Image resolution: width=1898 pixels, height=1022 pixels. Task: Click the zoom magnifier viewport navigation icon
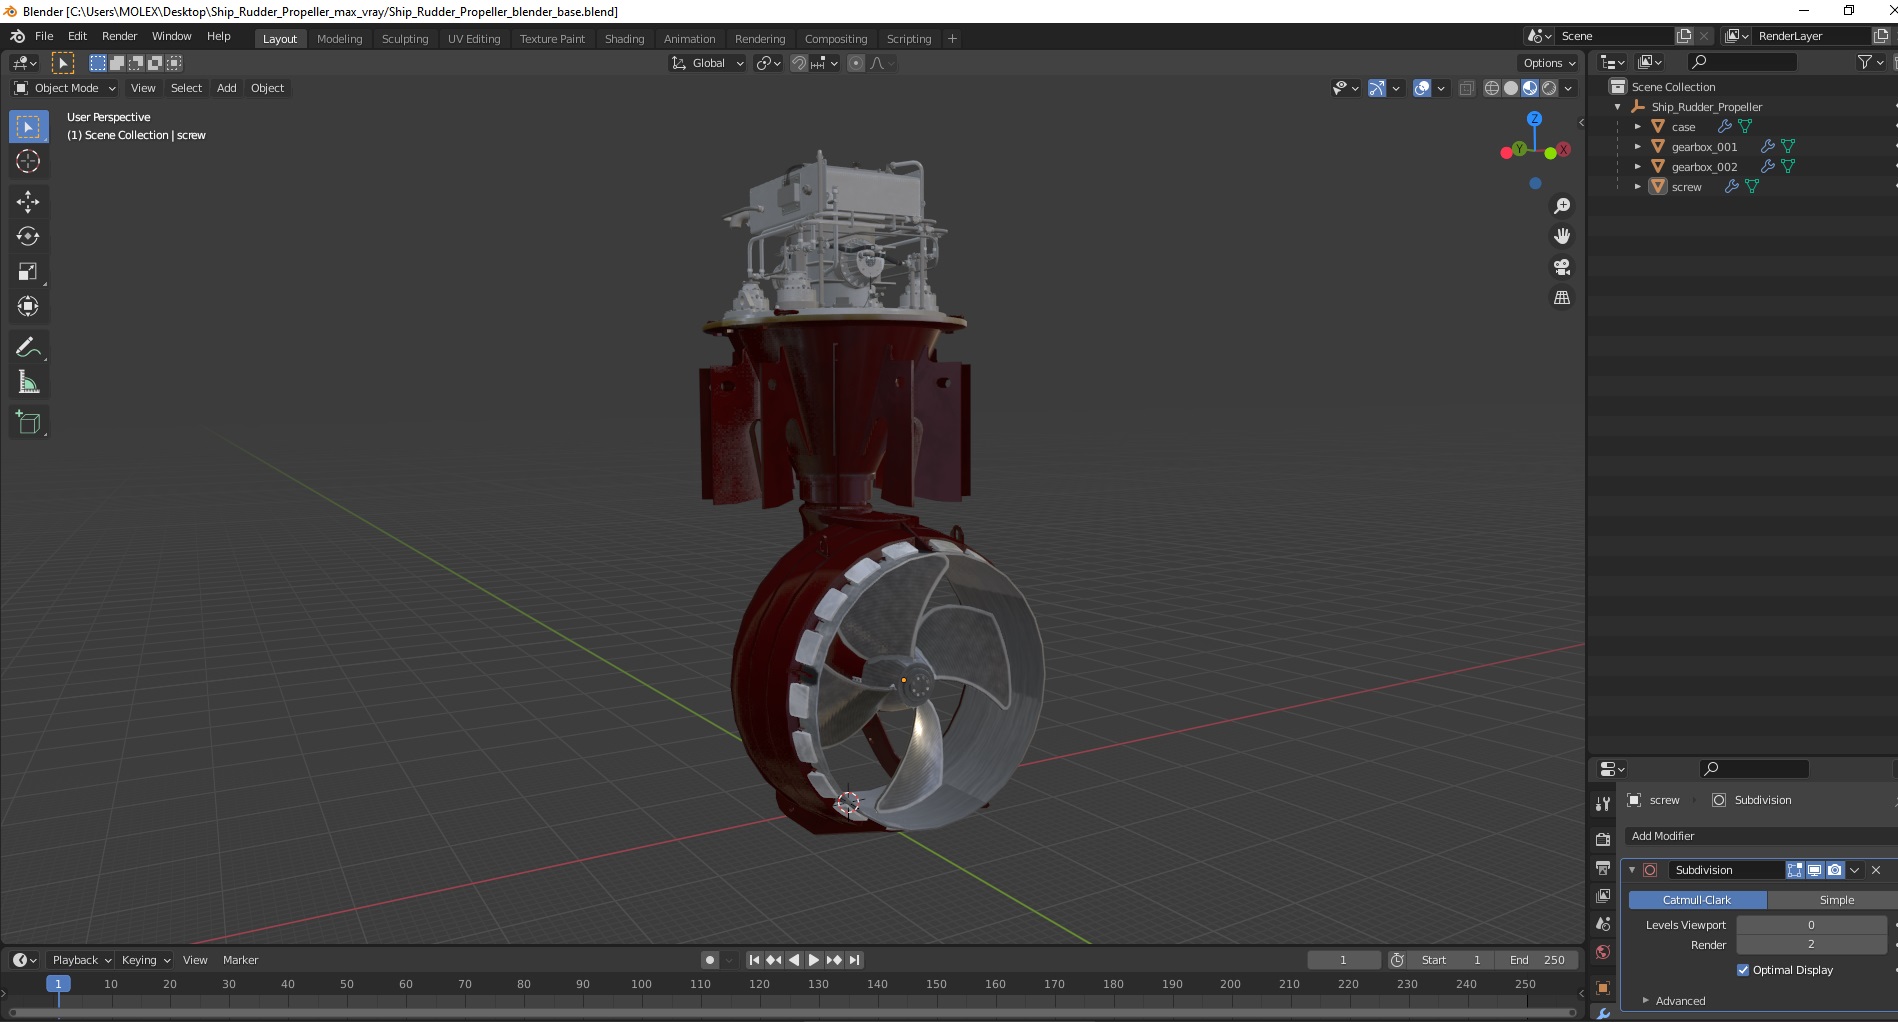[1561, 206]
